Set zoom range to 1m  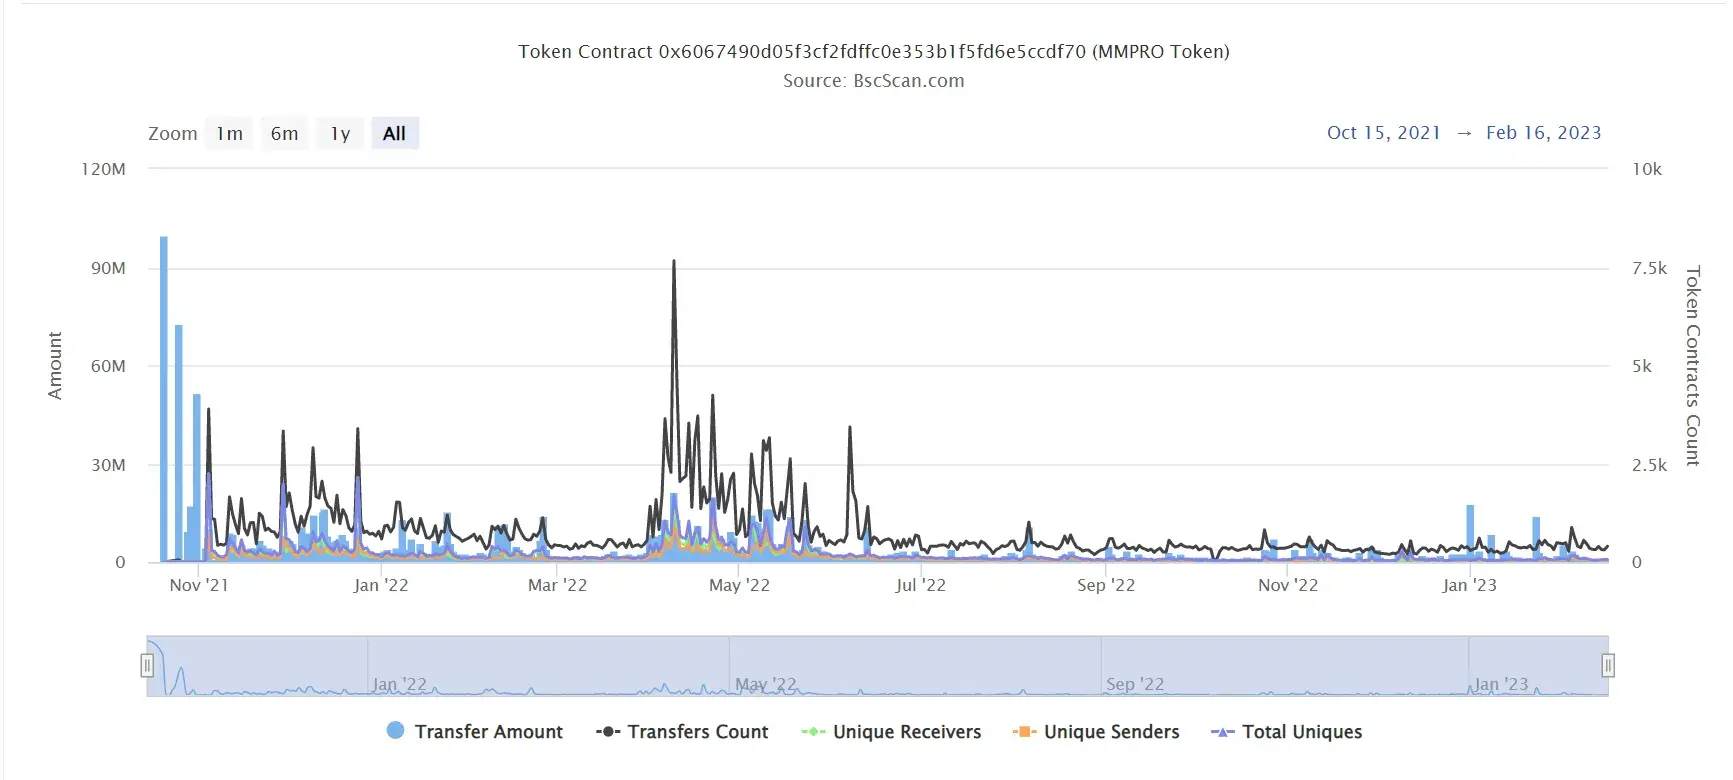pos(229,133)
